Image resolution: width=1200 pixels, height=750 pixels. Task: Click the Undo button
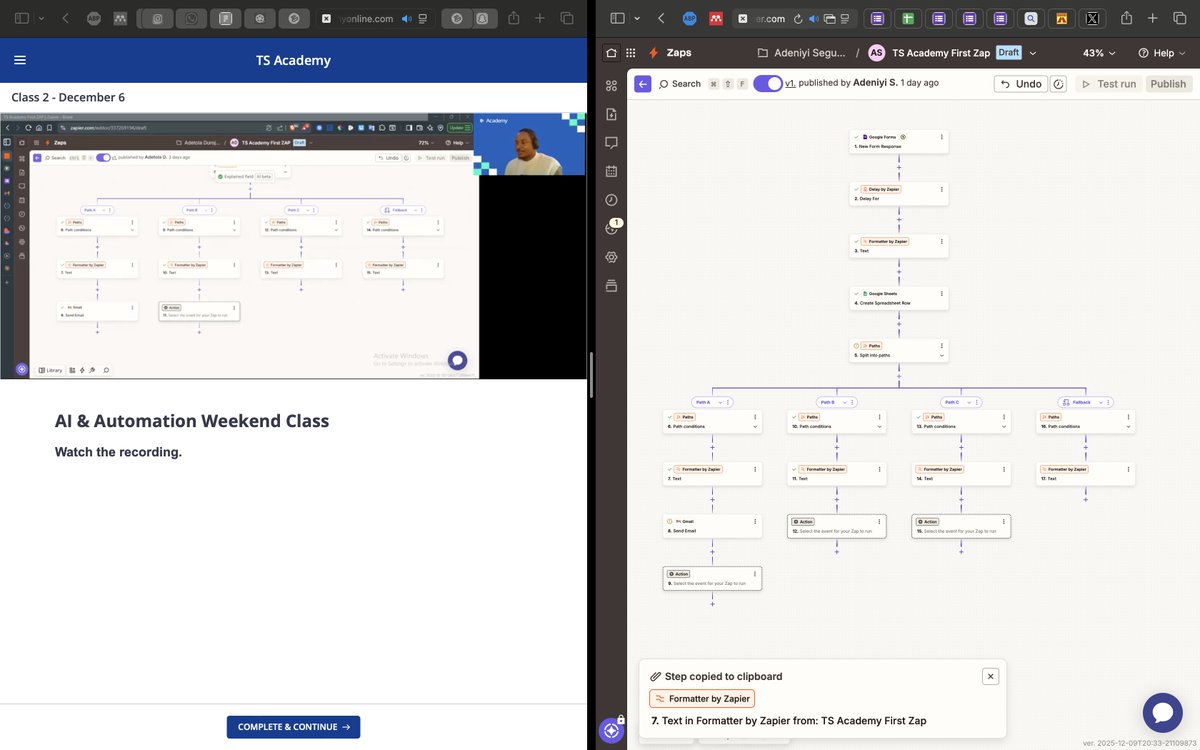[1021, 84]
